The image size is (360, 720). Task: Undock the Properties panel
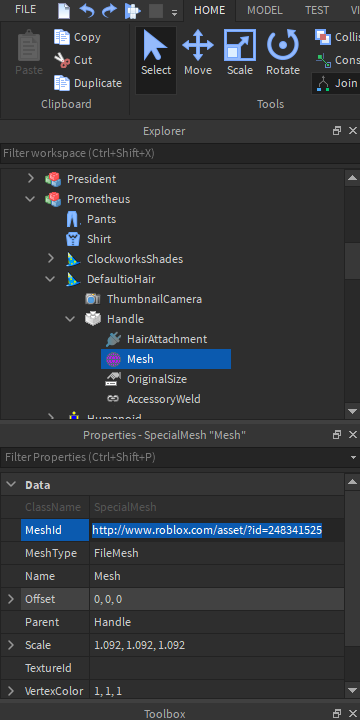(x=337, y=434)
